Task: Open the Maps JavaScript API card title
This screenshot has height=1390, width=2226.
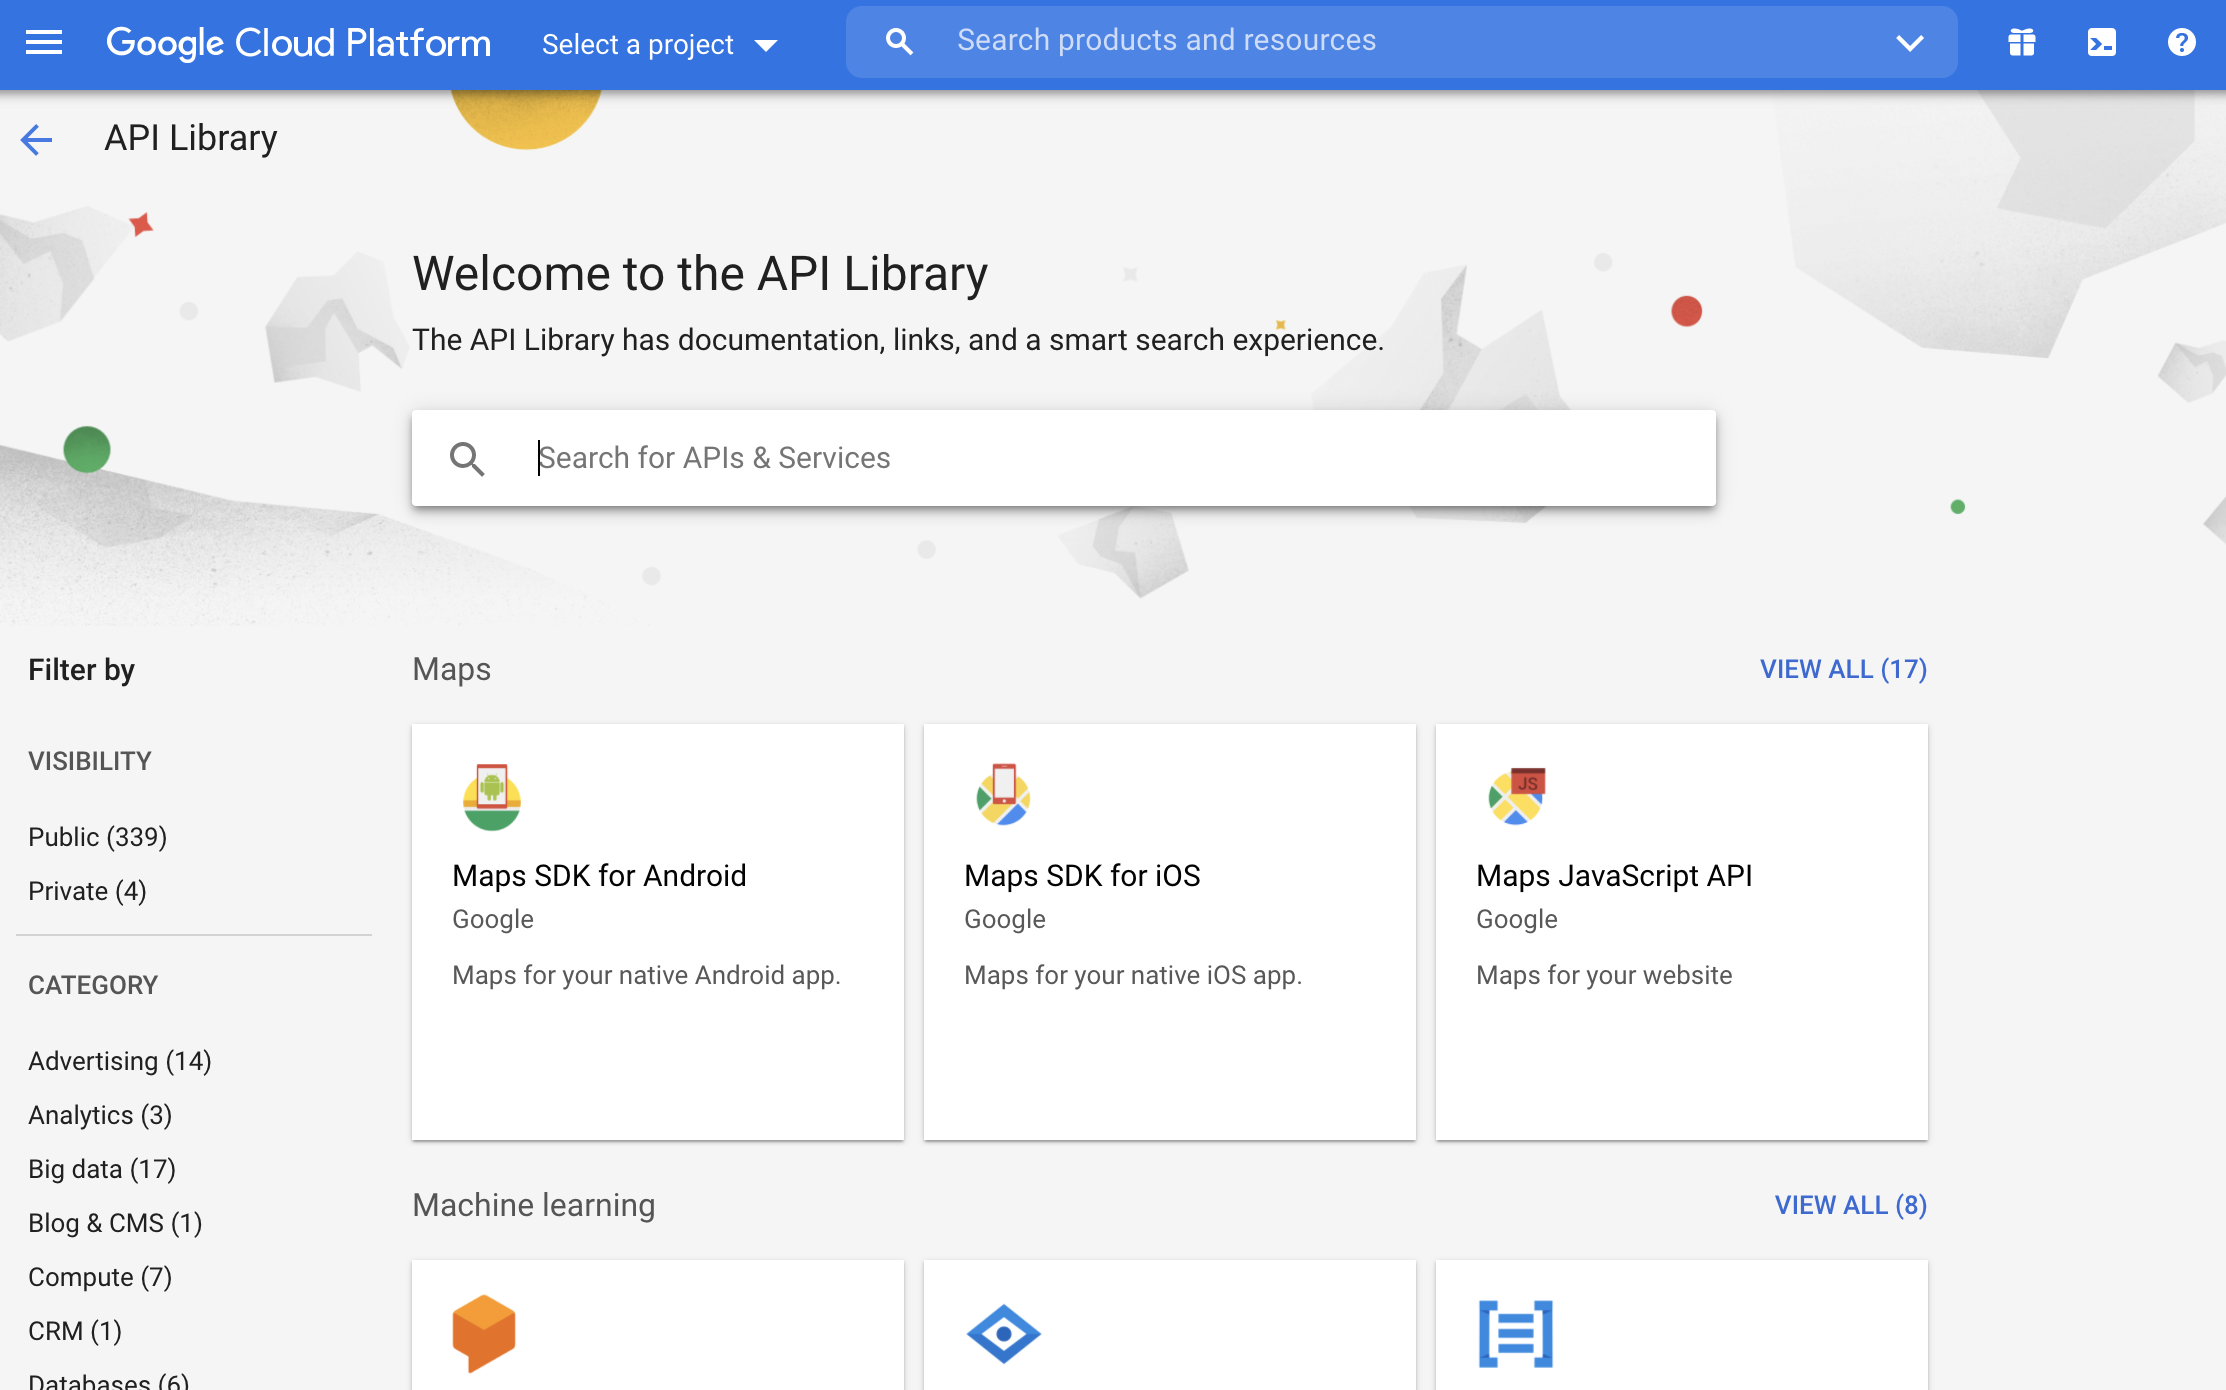Action: (x=1613, y=875)
